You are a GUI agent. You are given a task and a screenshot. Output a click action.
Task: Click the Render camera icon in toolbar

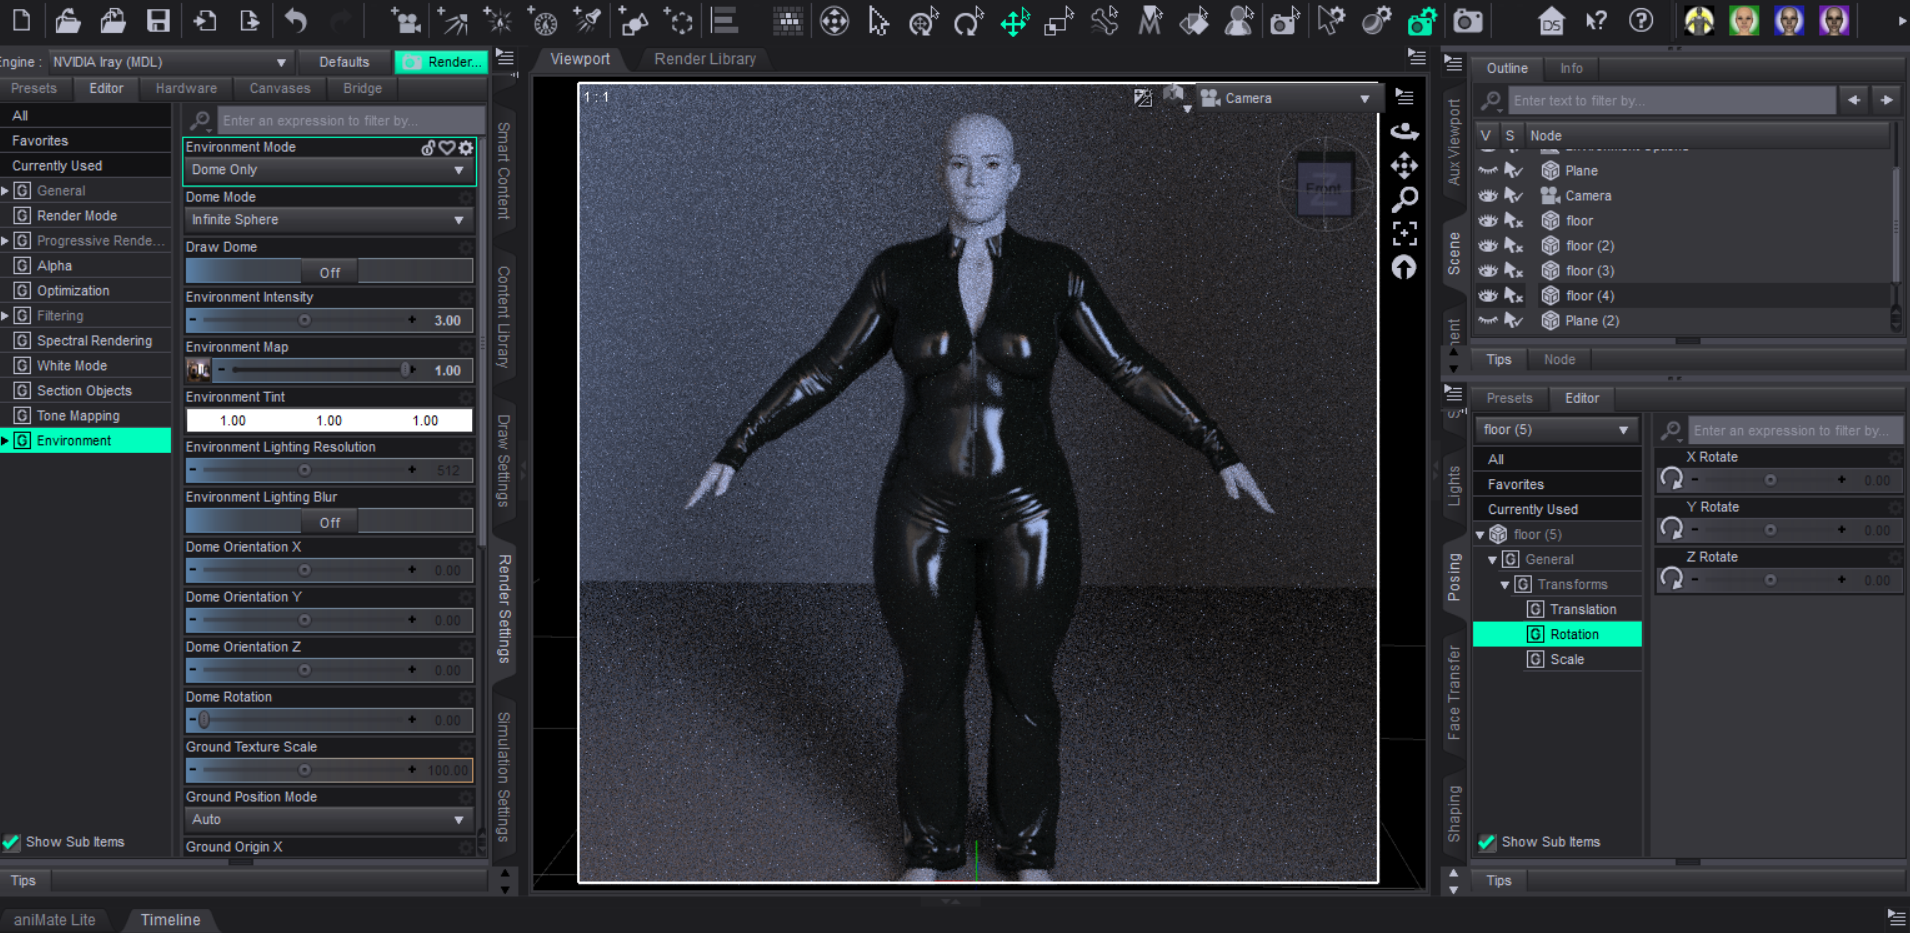tap(1468, 21)
